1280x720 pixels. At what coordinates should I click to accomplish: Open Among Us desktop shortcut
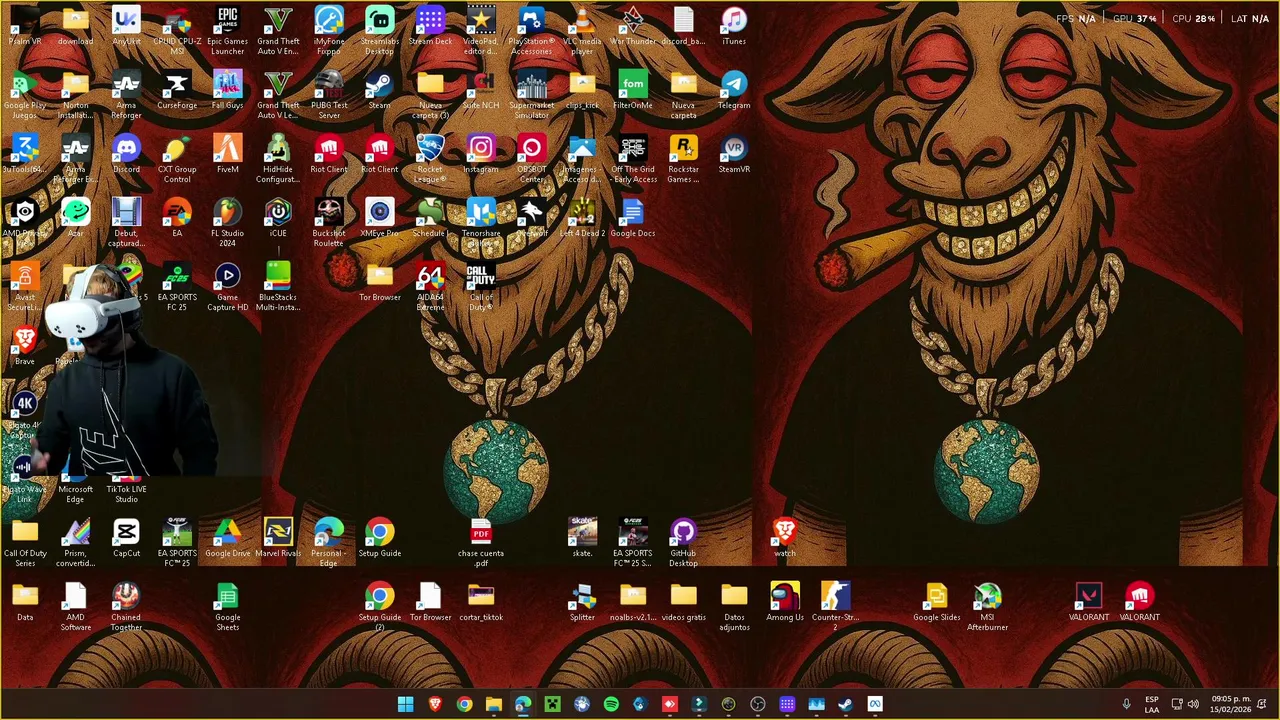tap(785, 603)
